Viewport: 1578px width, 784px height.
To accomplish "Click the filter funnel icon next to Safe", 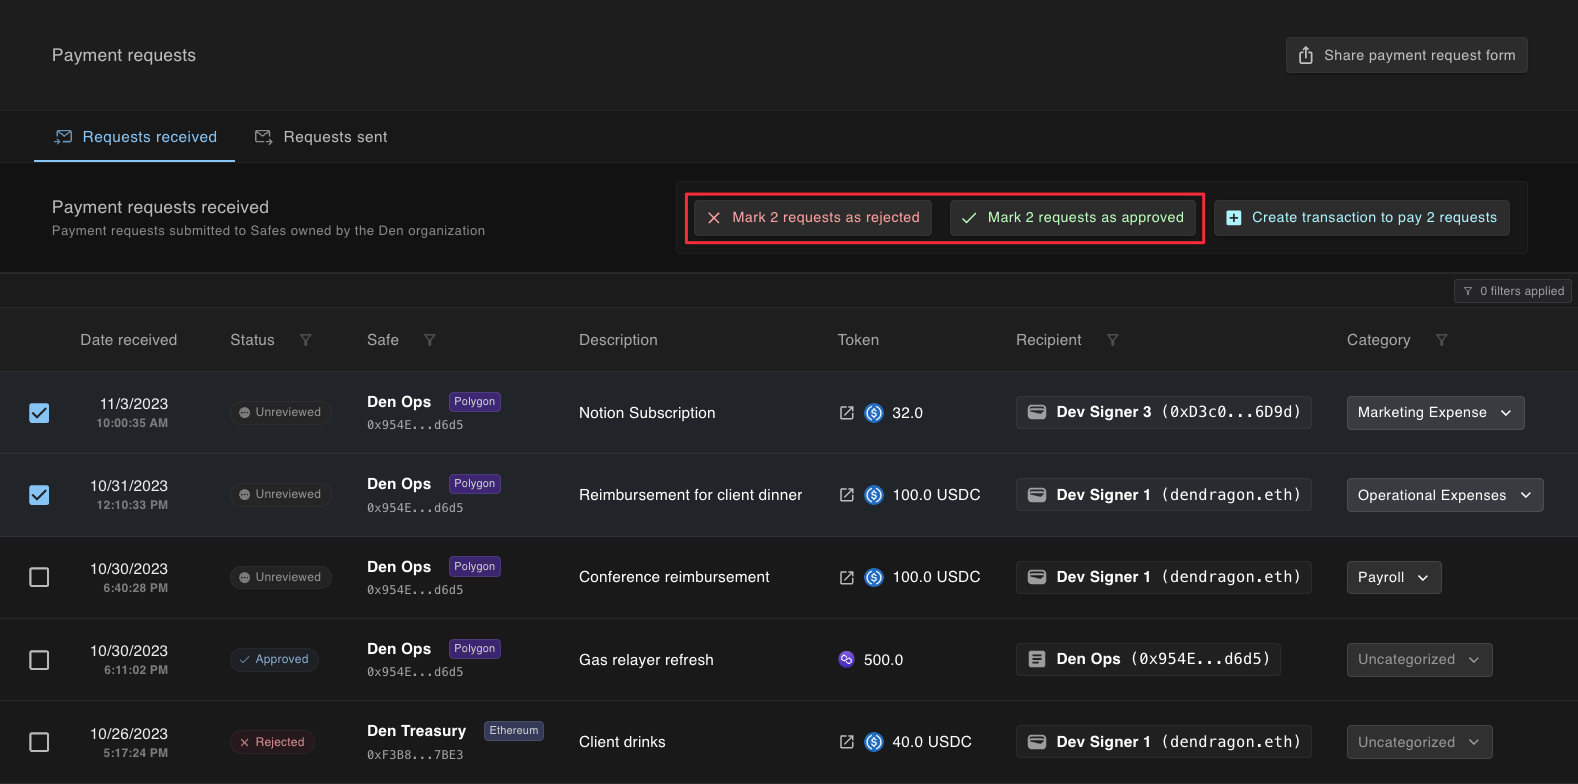I will pos(429,340).
